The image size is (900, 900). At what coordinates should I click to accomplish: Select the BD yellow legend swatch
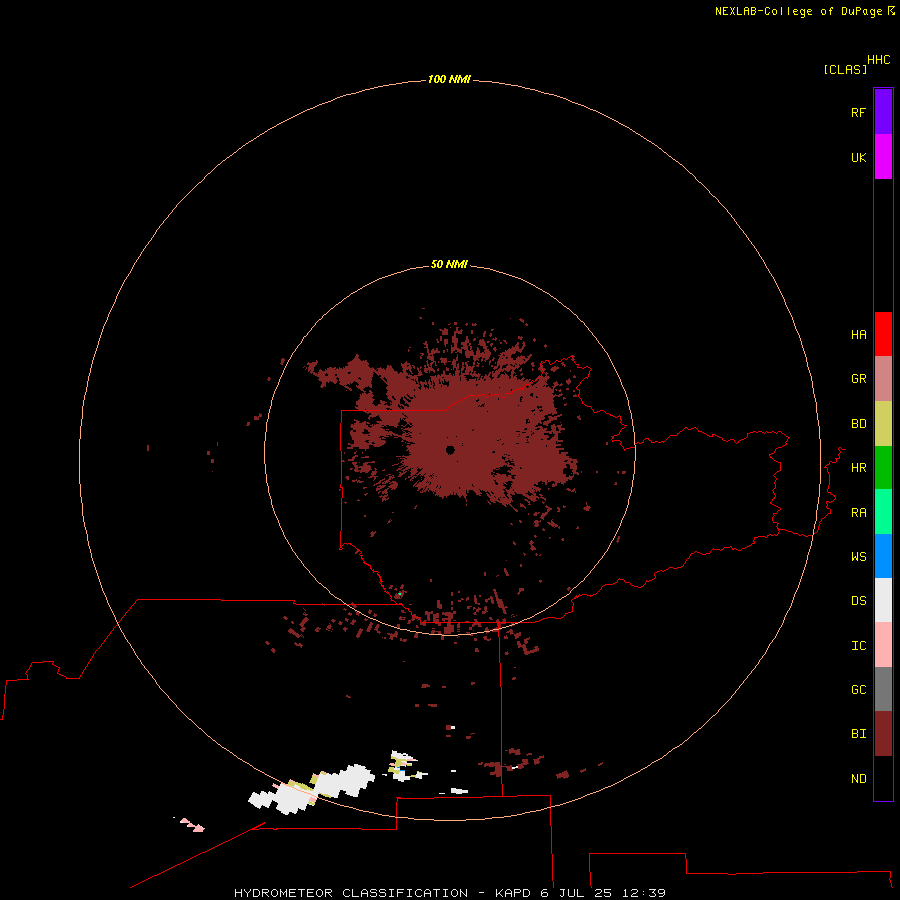click(x=883, y=424)
